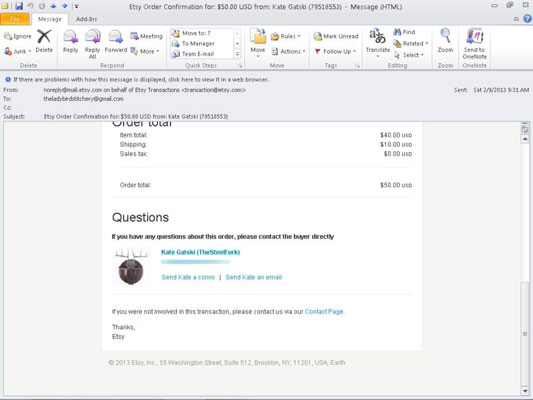Expand the Quick Steps gallery

237,54
